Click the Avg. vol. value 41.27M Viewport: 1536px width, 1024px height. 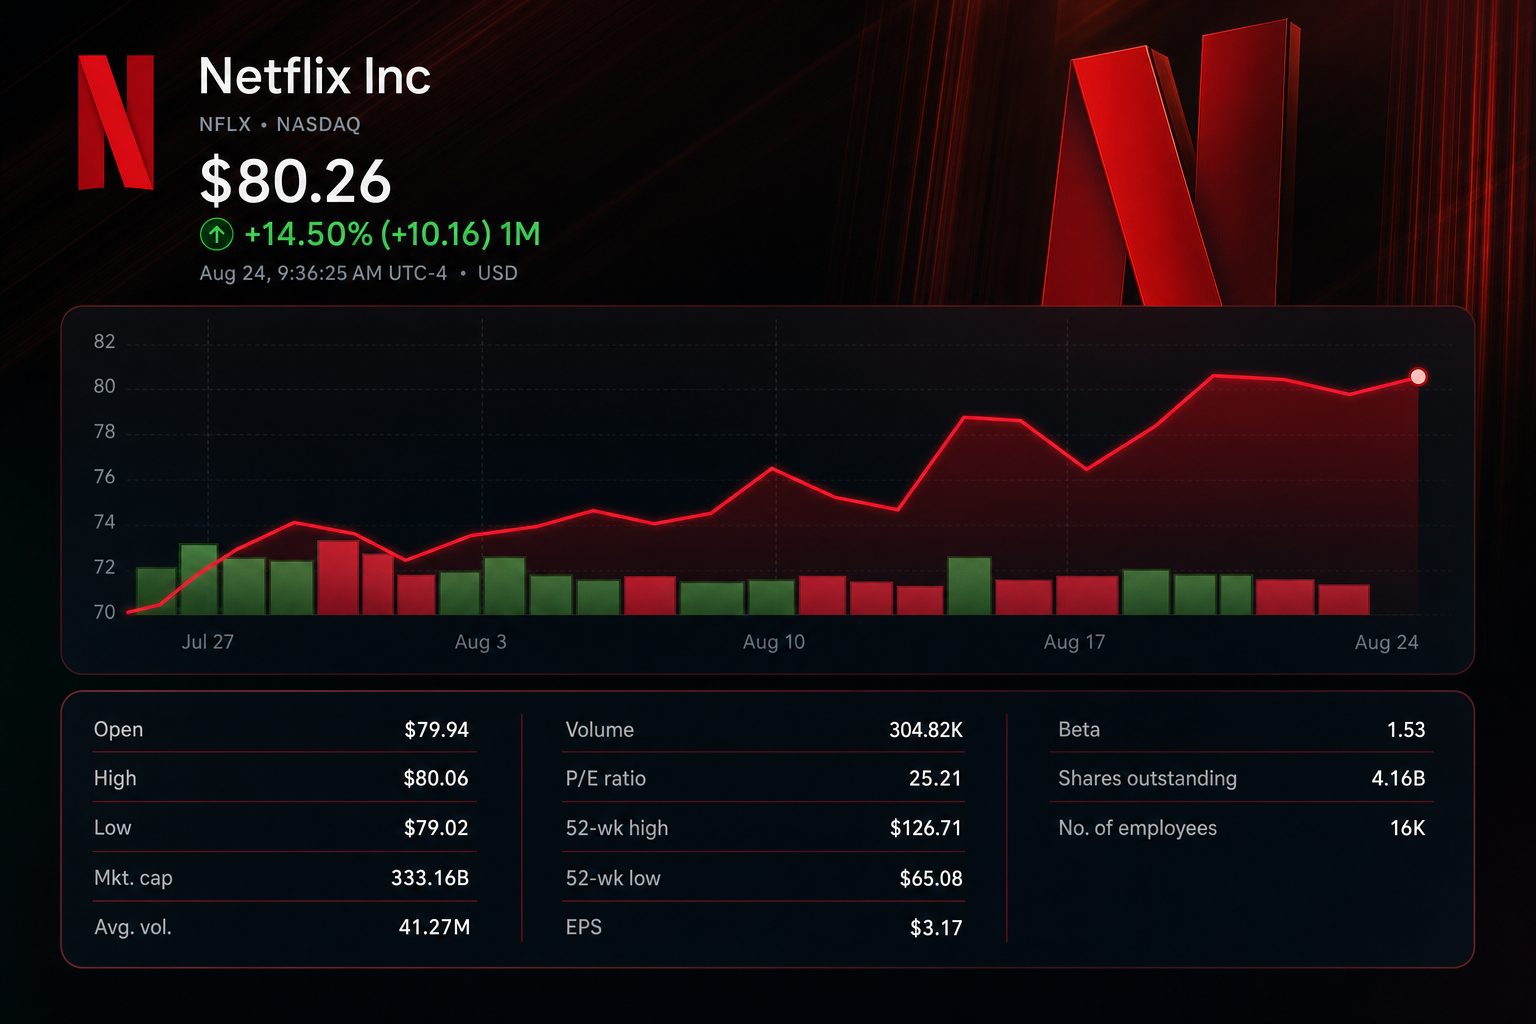434,927
